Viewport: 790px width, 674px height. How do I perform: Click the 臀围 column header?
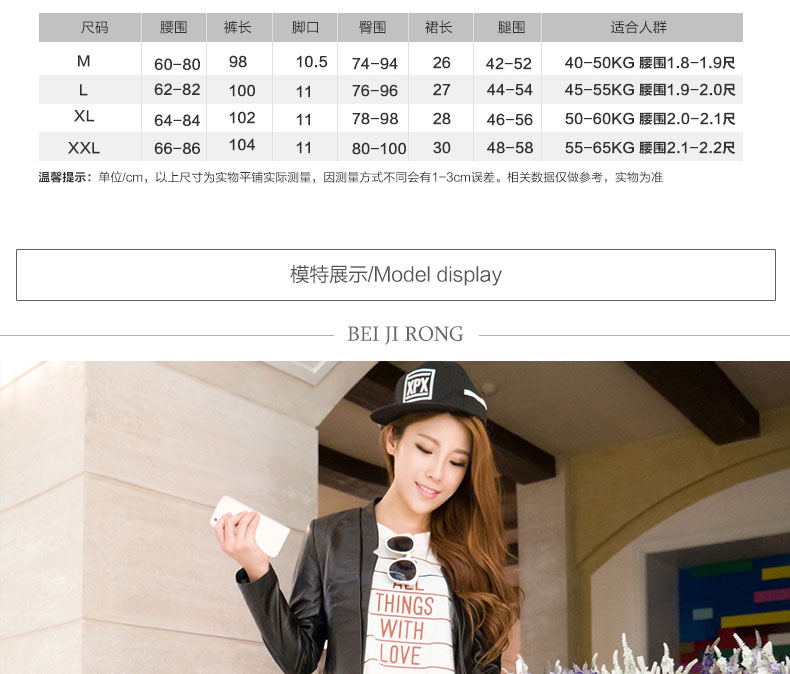tap(372, 27)
